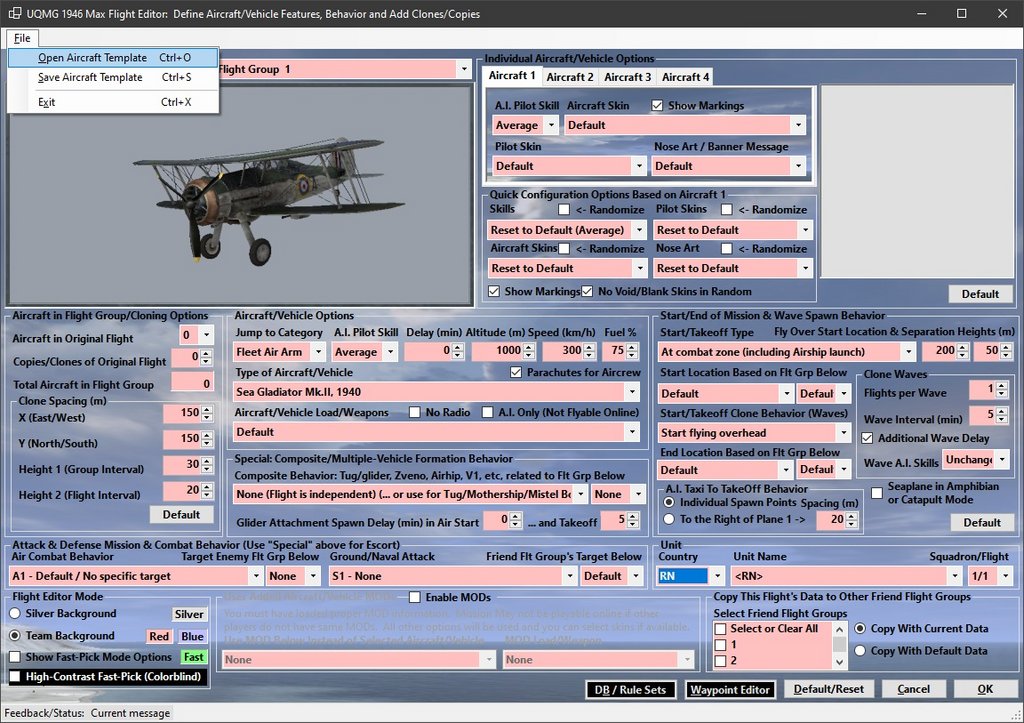Click the app icon in the title bar
1024x723 pixels.
(x=14, y=13)
